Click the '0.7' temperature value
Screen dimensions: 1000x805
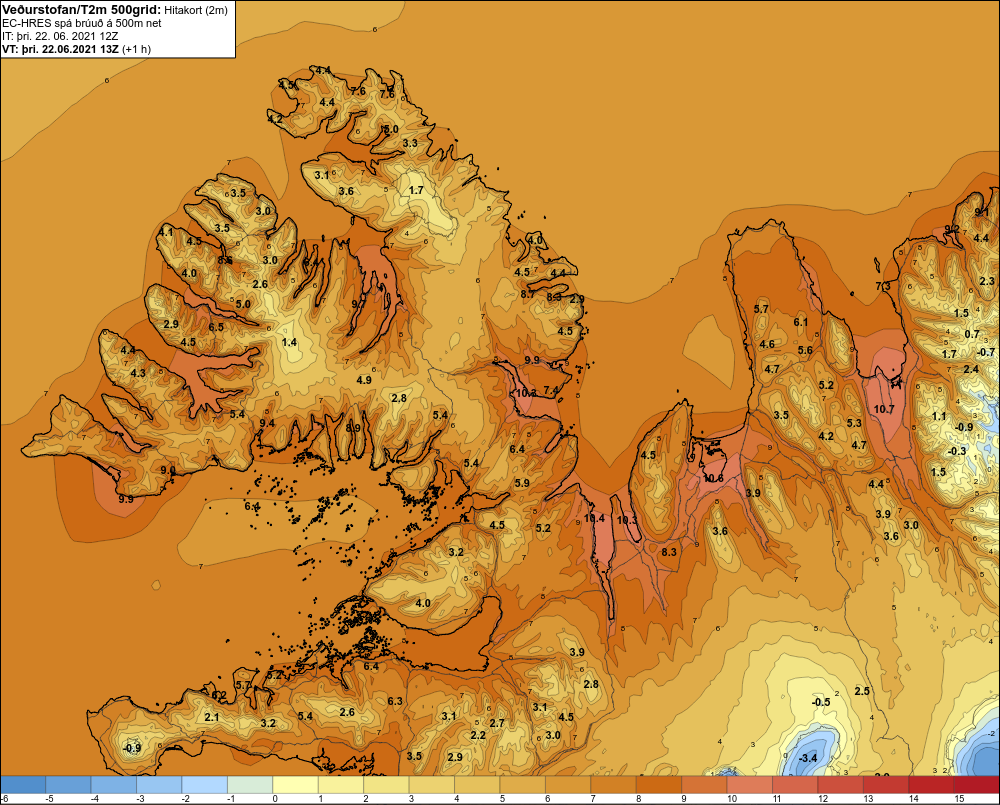pos(972,334)
